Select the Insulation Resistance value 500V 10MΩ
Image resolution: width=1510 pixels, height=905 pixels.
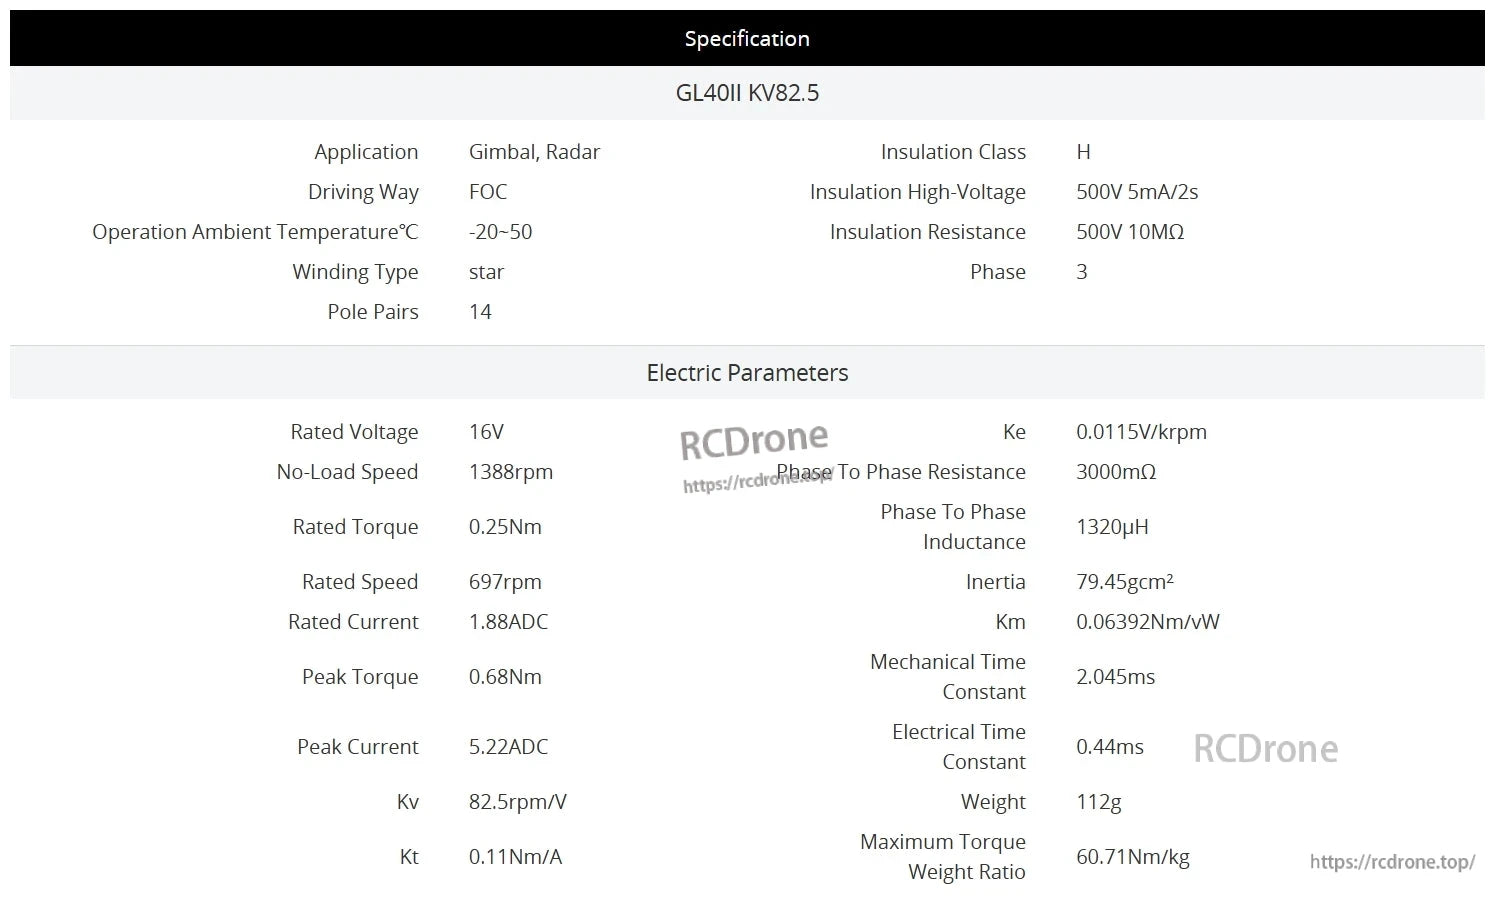[x=1130, y=232]
